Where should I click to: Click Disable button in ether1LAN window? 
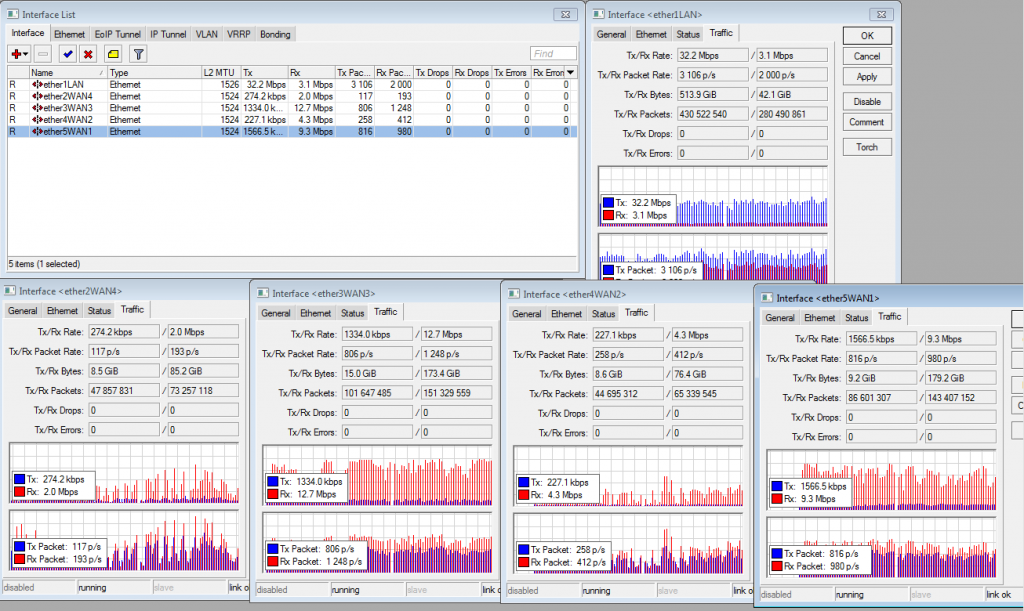(x=867, y=101)
